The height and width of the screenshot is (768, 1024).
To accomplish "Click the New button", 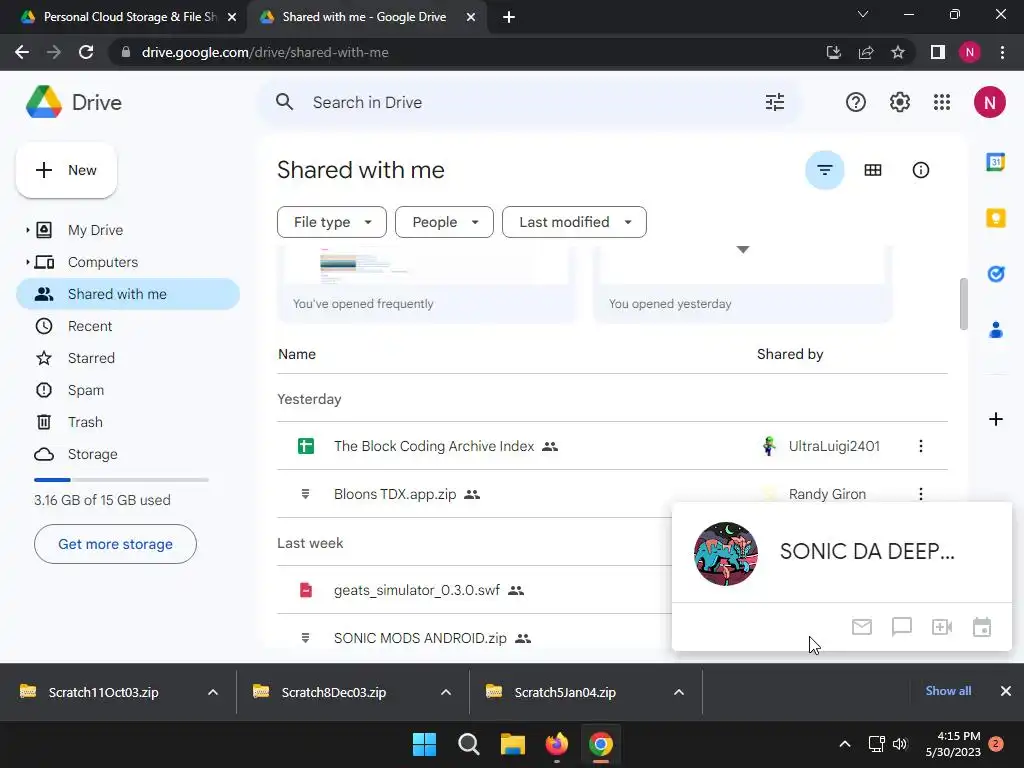I will pos(66,170).
